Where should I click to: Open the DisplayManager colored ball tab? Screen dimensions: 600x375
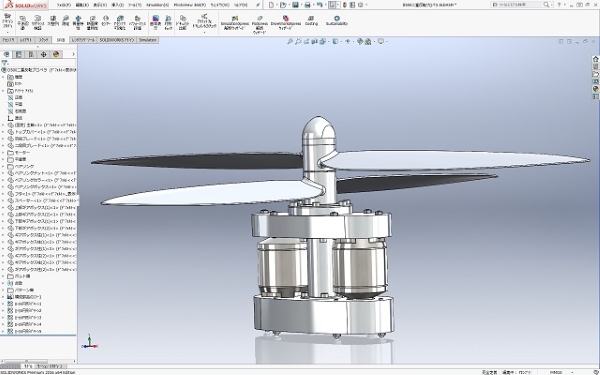click(x=56, y=54)
